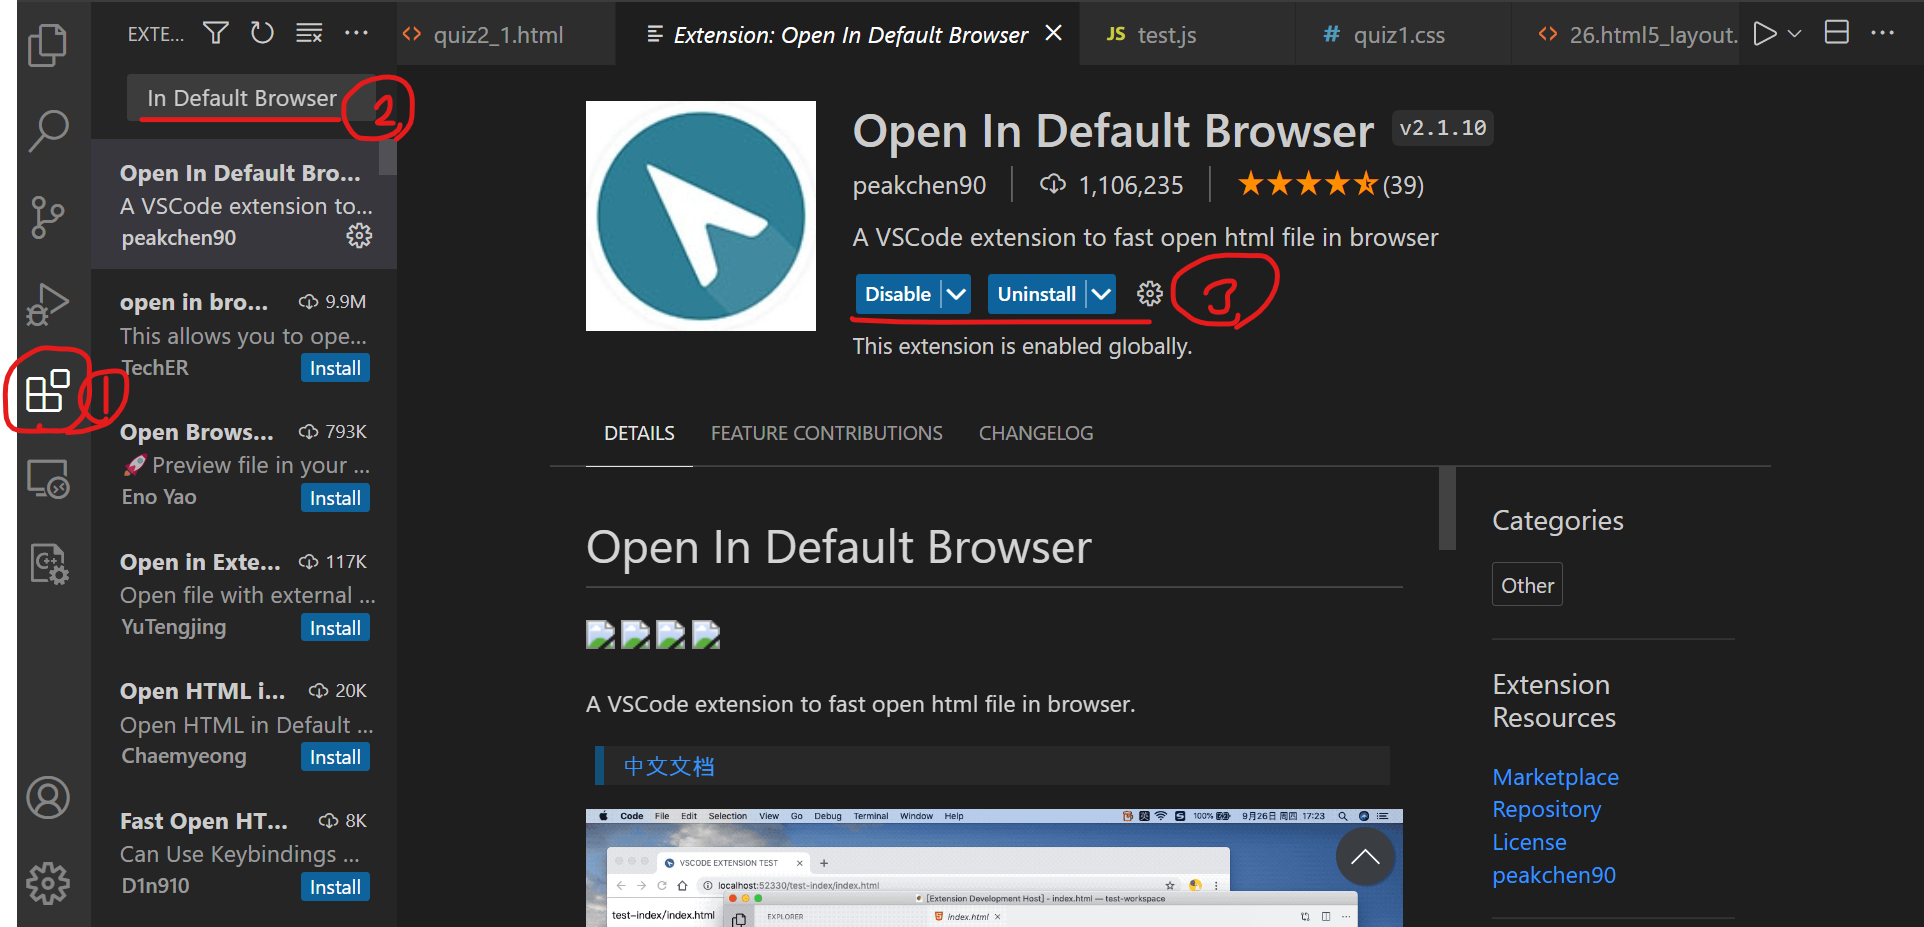Disable the extension
1924x927 pixels.
[x=898, y=294]
